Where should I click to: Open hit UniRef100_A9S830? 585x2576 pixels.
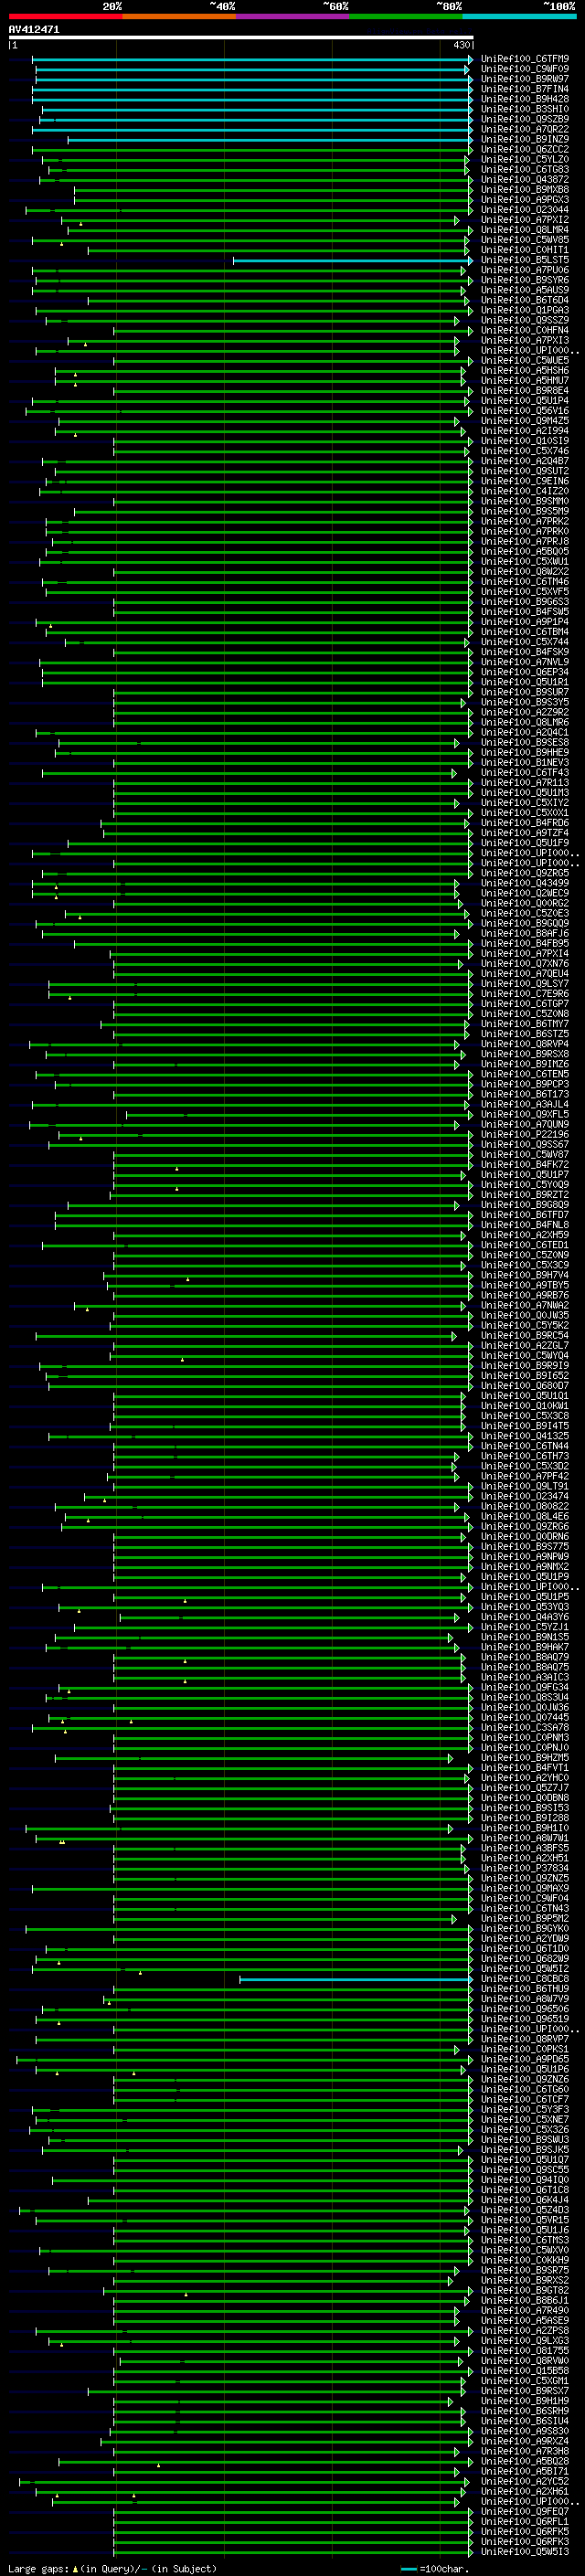tap(525, 2431)
